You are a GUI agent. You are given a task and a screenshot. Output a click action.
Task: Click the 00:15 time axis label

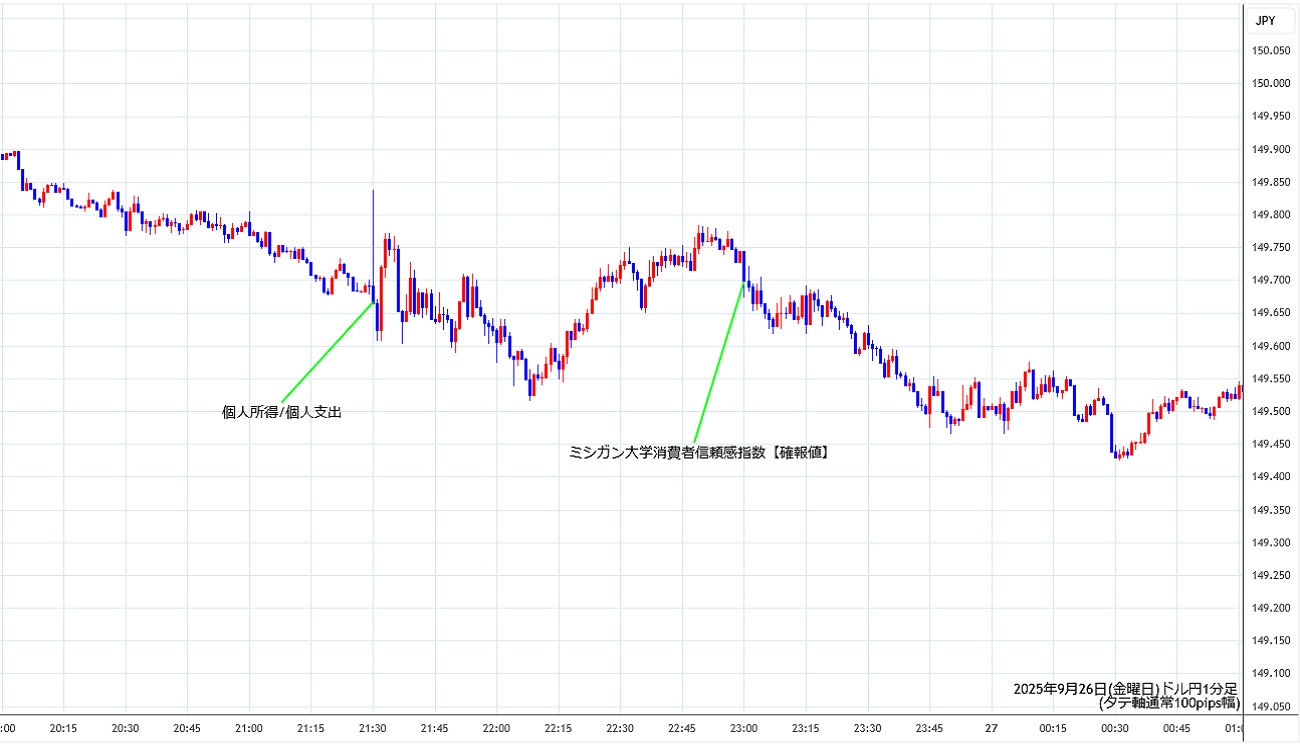pos(1055,730)
